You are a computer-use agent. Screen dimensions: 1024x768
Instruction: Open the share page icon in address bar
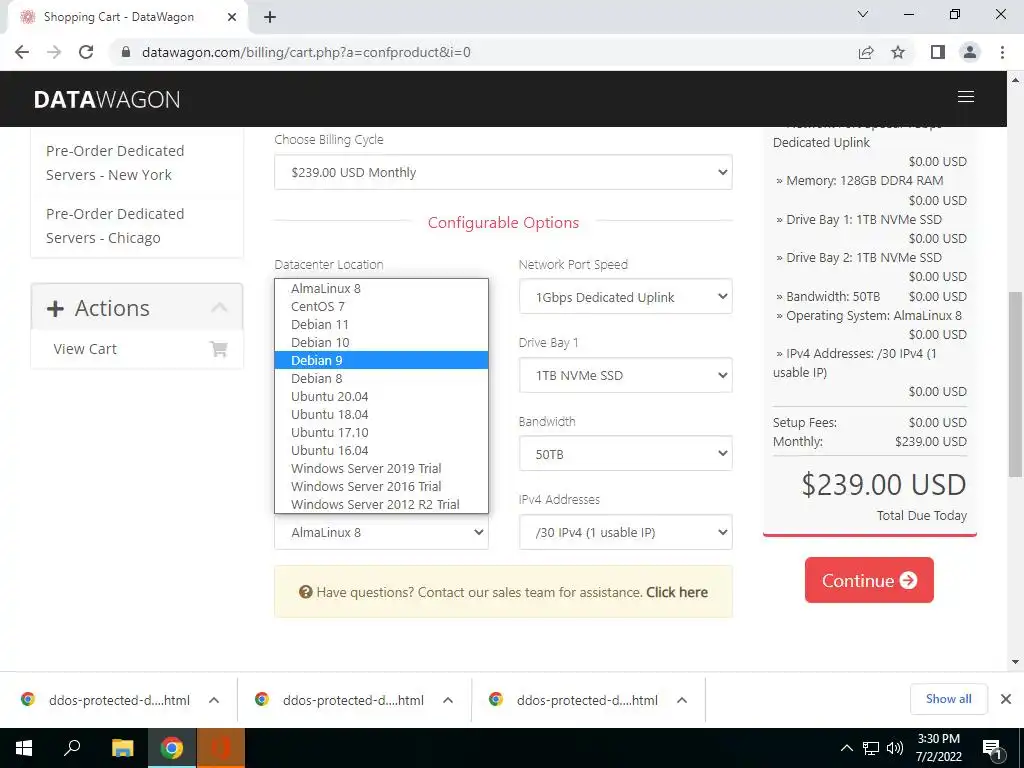point(866,52)
